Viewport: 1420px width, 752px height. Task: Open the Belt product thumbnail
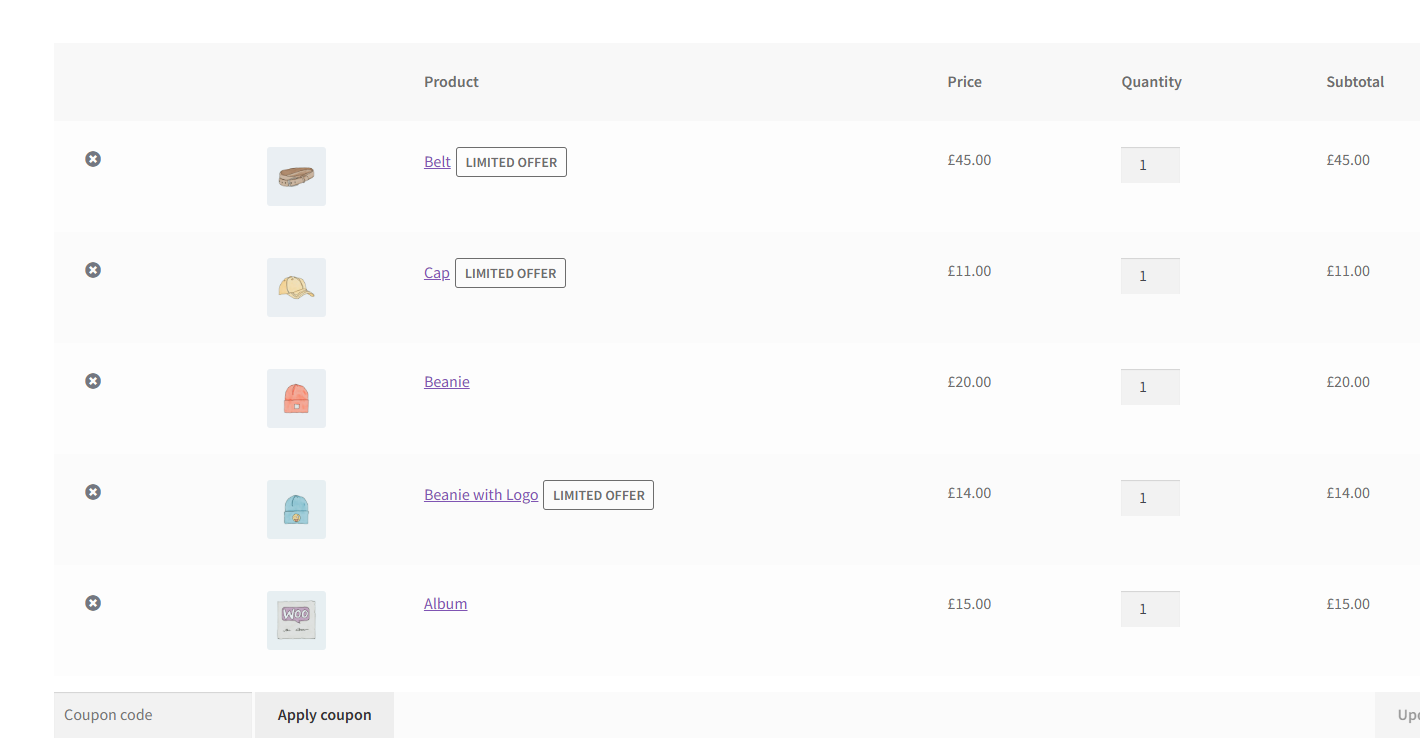[296, 177]
